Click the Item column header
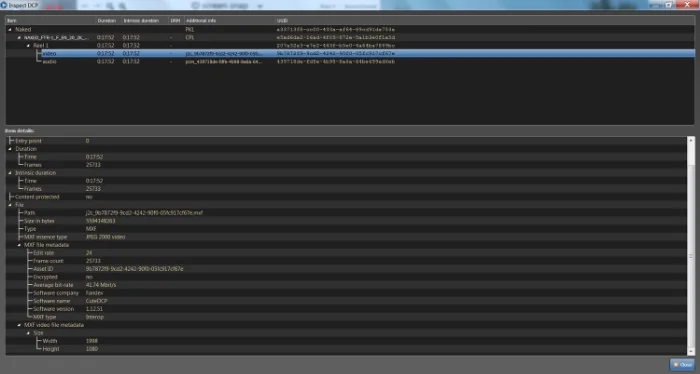The width and height of the screenshot is (700, 374). pos(50,21)
